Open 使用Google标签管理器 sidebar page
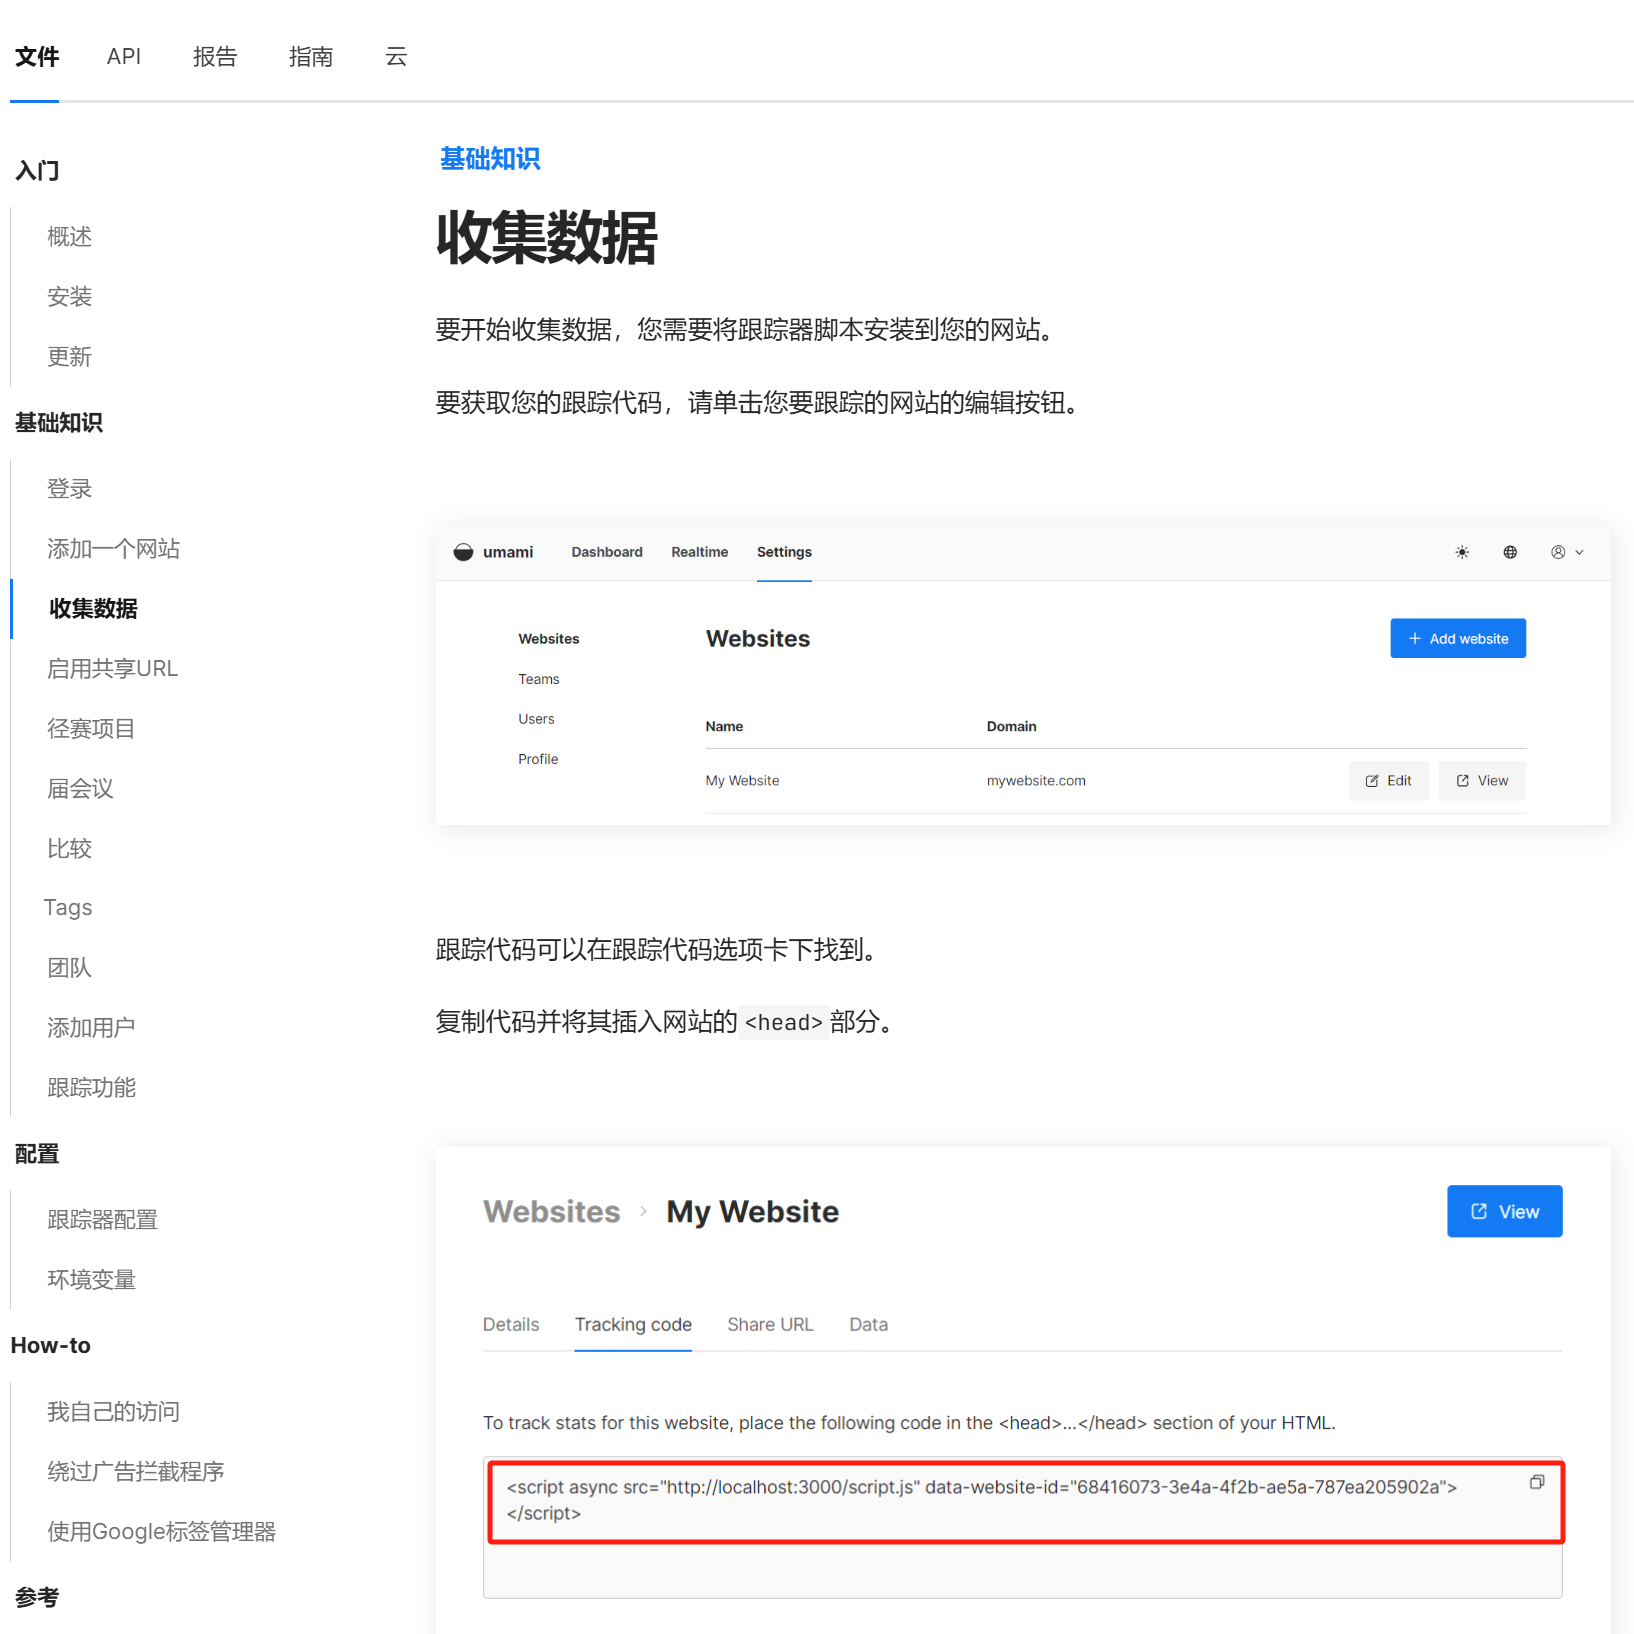Screen dimensions: 1634x1634 click(161, 1531)
